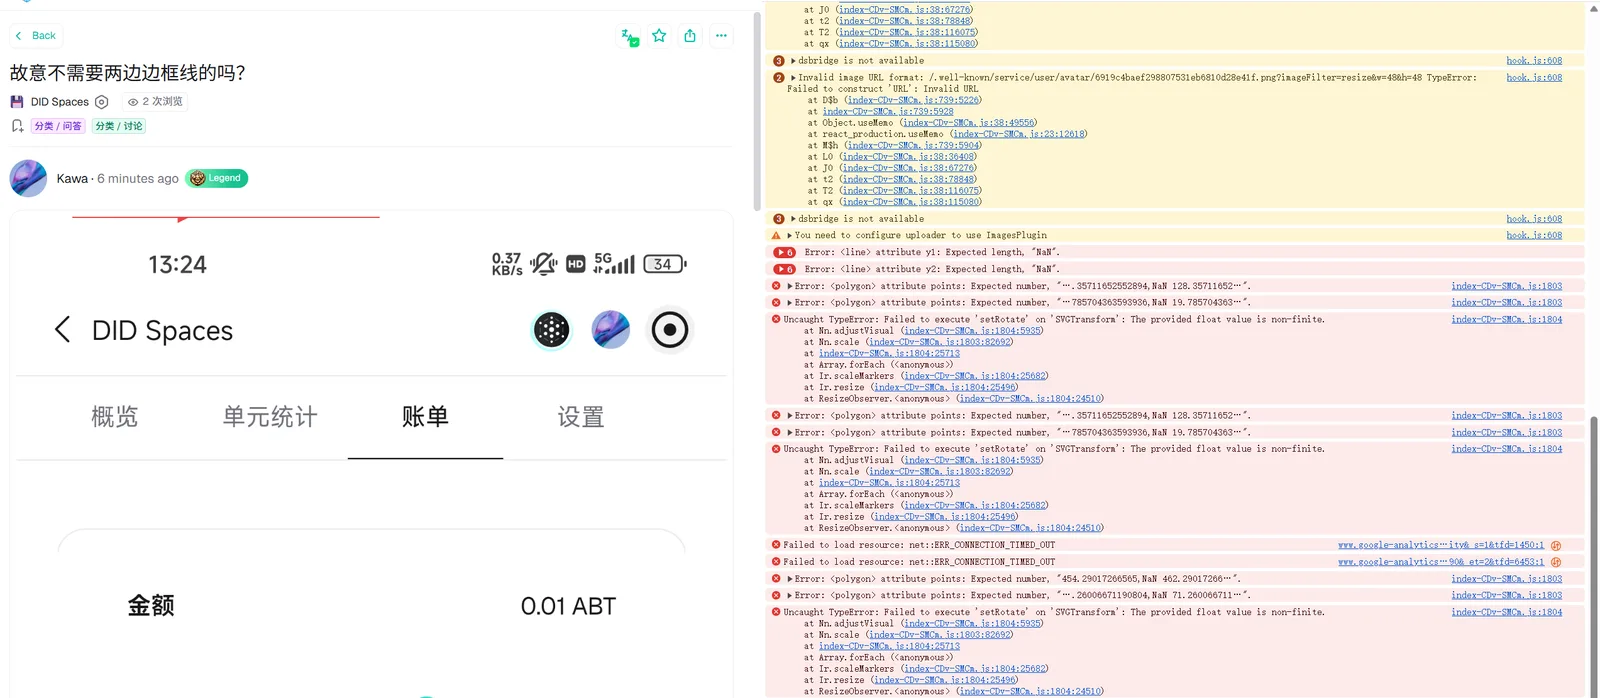Click orange icon after the tfd=6453:1 link
The width and height of the screenshot is (1600, 698).
click(1556, 562)
